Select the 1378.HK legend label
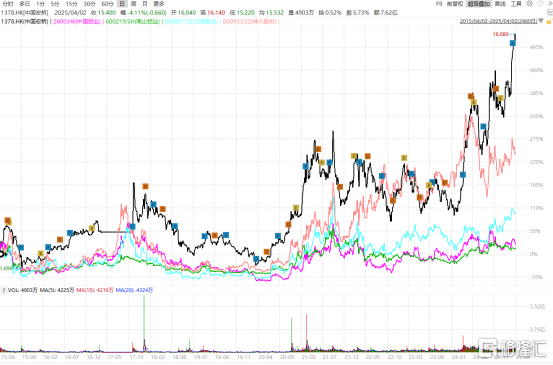 [x=24, y=22]
